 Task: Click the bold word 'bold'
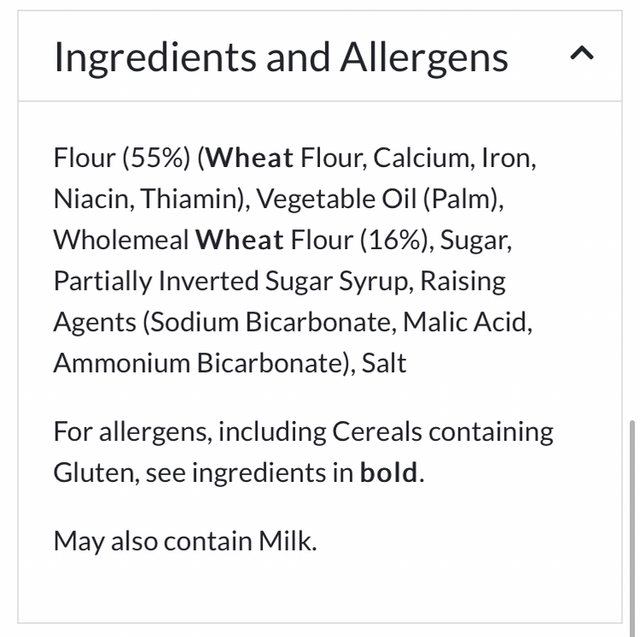point(388,472)
